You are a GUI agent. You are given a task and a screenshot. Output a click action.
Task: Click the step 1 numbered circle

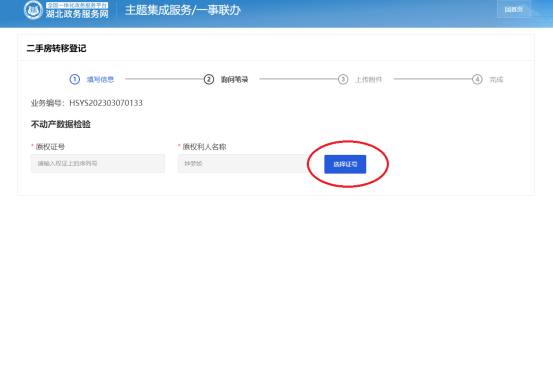(x=74, y=79)
